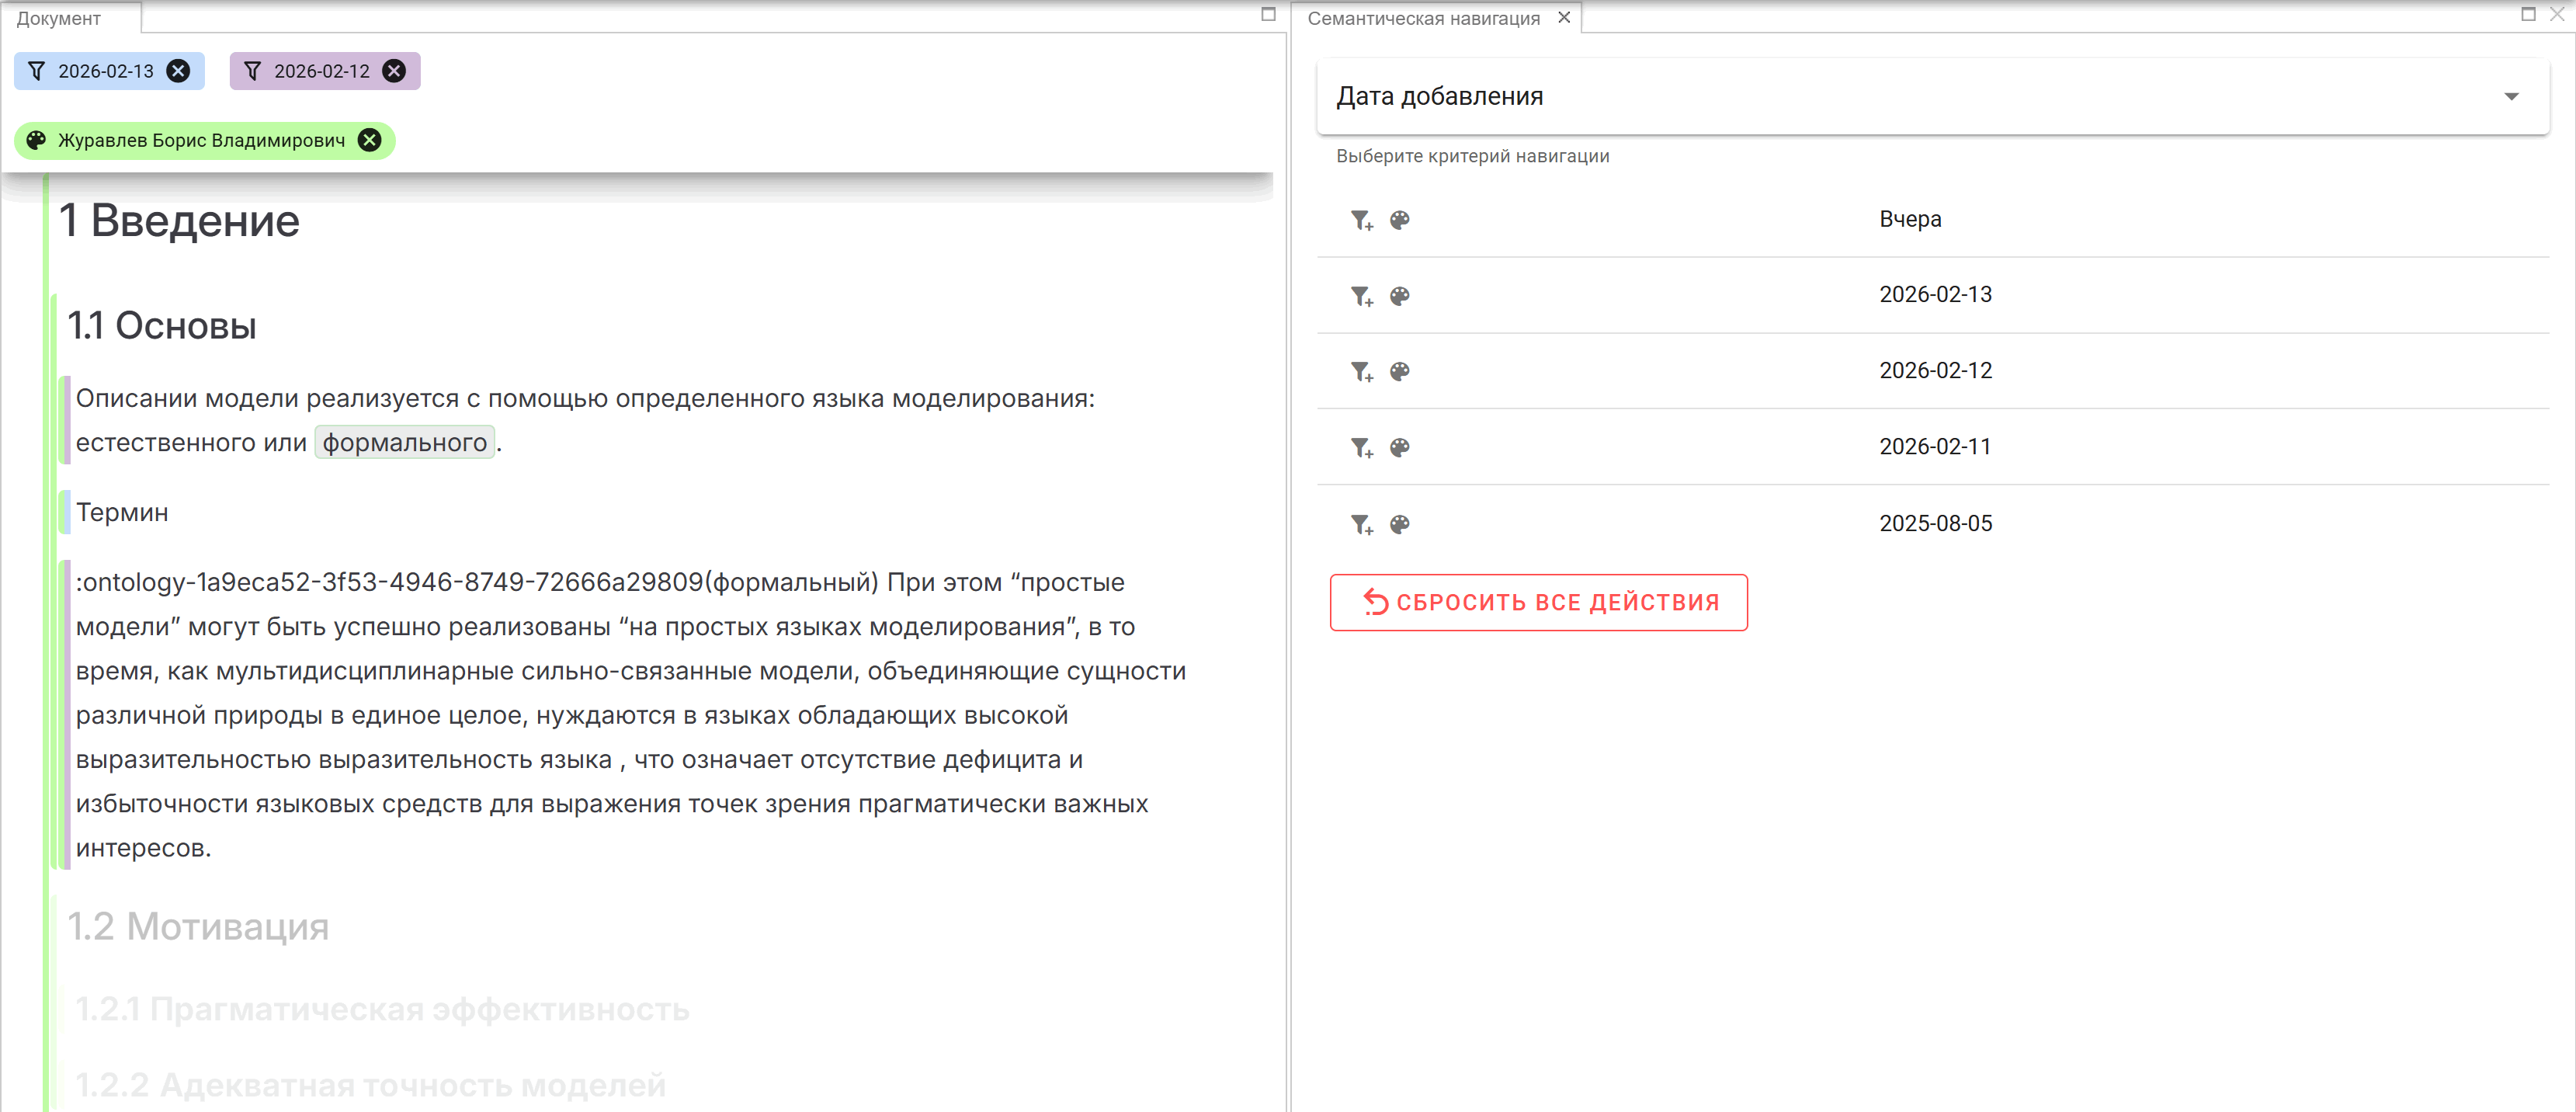Close the Семантическая навигация tab
Screen dimensions: 2576x1112
[1564, 18]
